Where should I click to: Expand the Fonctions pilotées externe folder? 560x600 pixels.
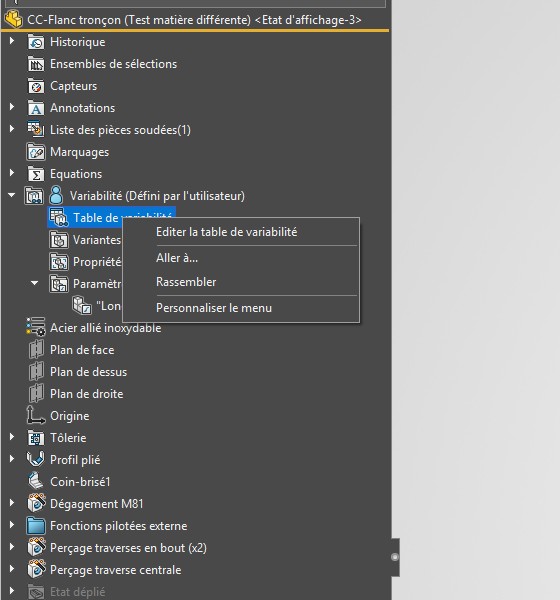12,525
